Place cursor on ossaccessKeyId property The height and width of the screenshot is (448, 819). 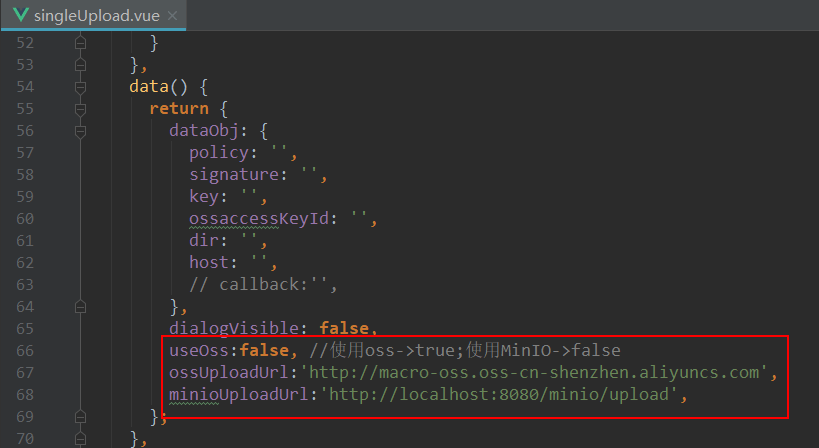coord(259,218)
